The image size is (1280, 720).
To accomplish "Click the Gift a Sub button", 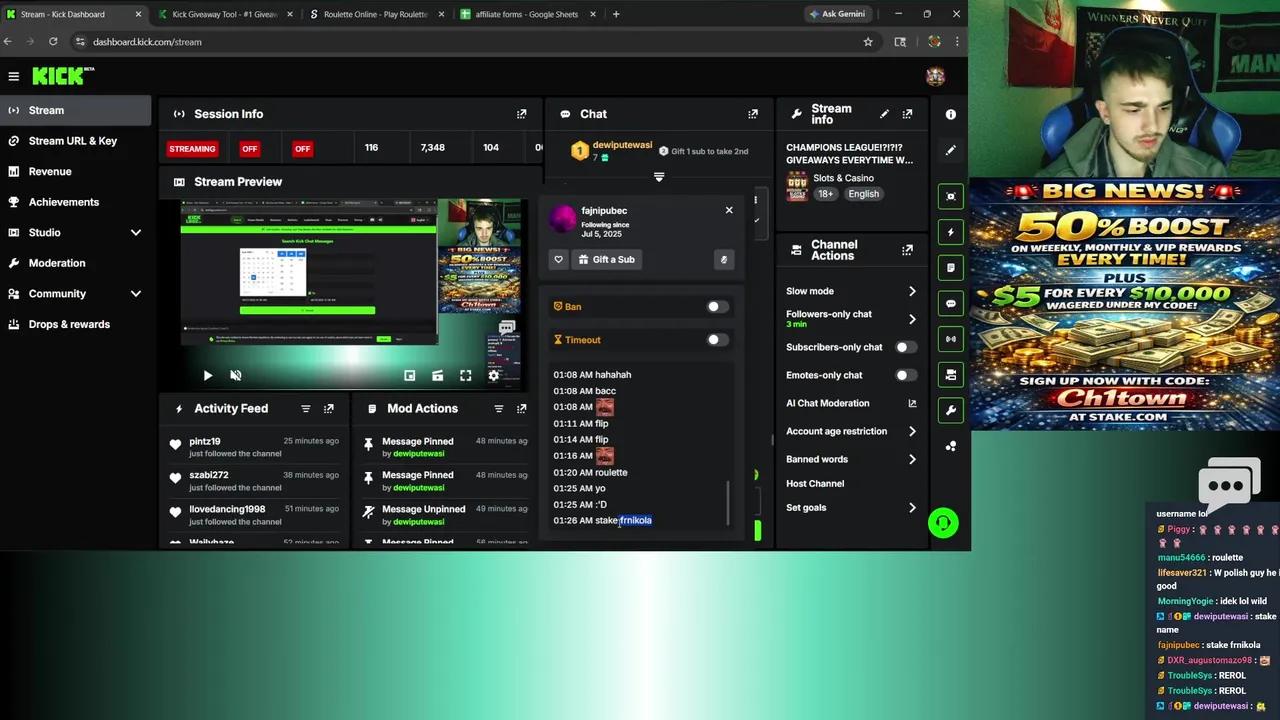I will (x=607, y=259).
